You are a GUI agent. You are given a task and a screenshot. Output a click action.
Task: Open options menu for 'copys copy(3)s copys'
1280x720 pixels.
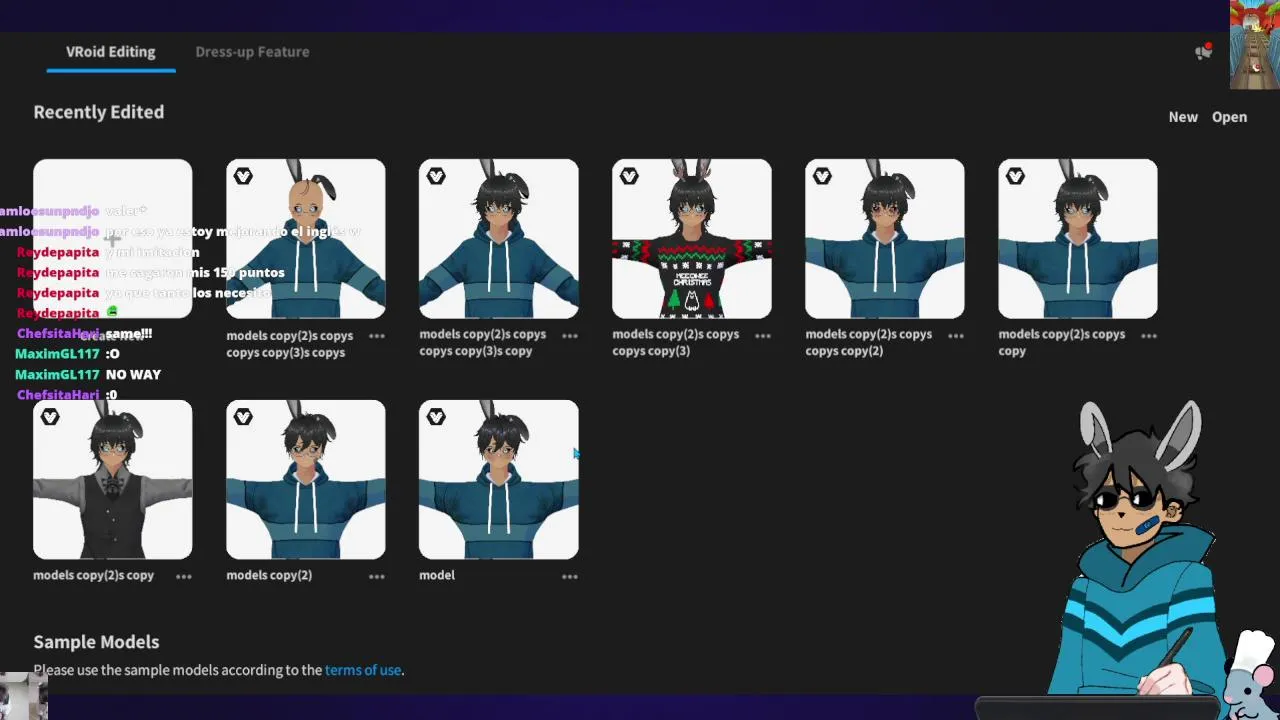click(377, 336)
